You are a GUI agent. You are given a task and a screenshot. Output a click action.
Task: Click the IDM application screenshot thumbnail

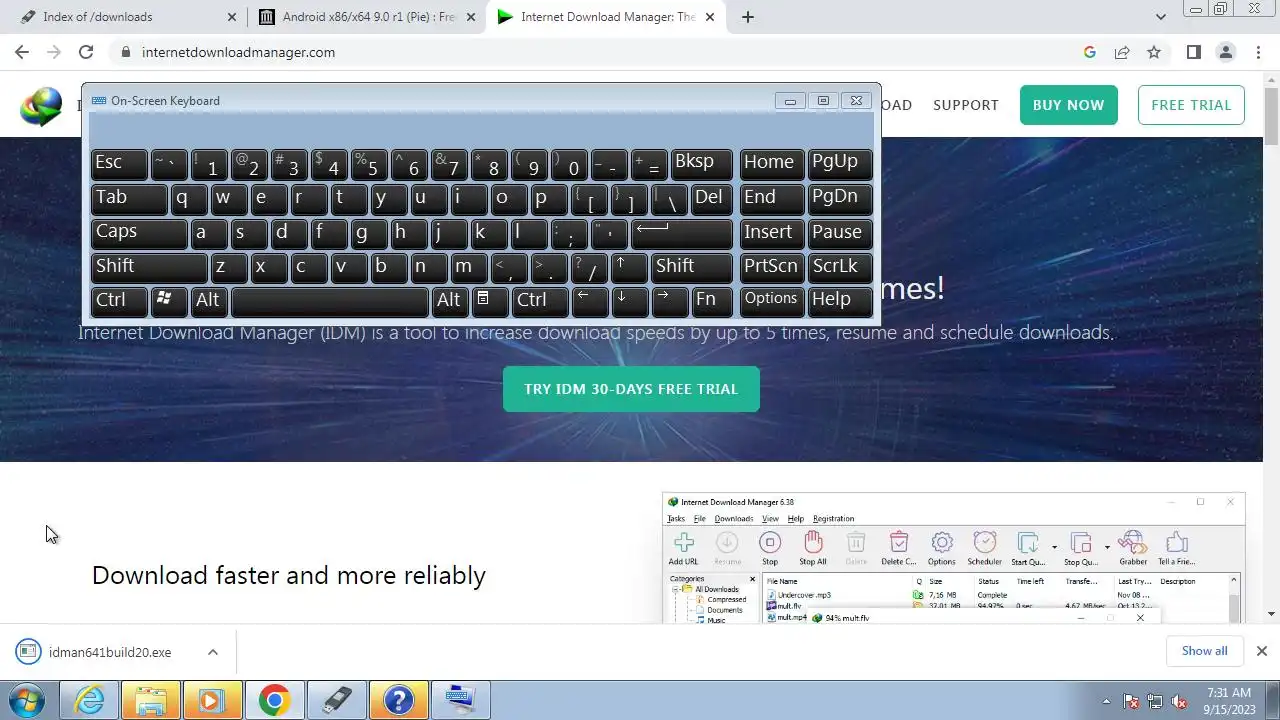pos(953,558)
